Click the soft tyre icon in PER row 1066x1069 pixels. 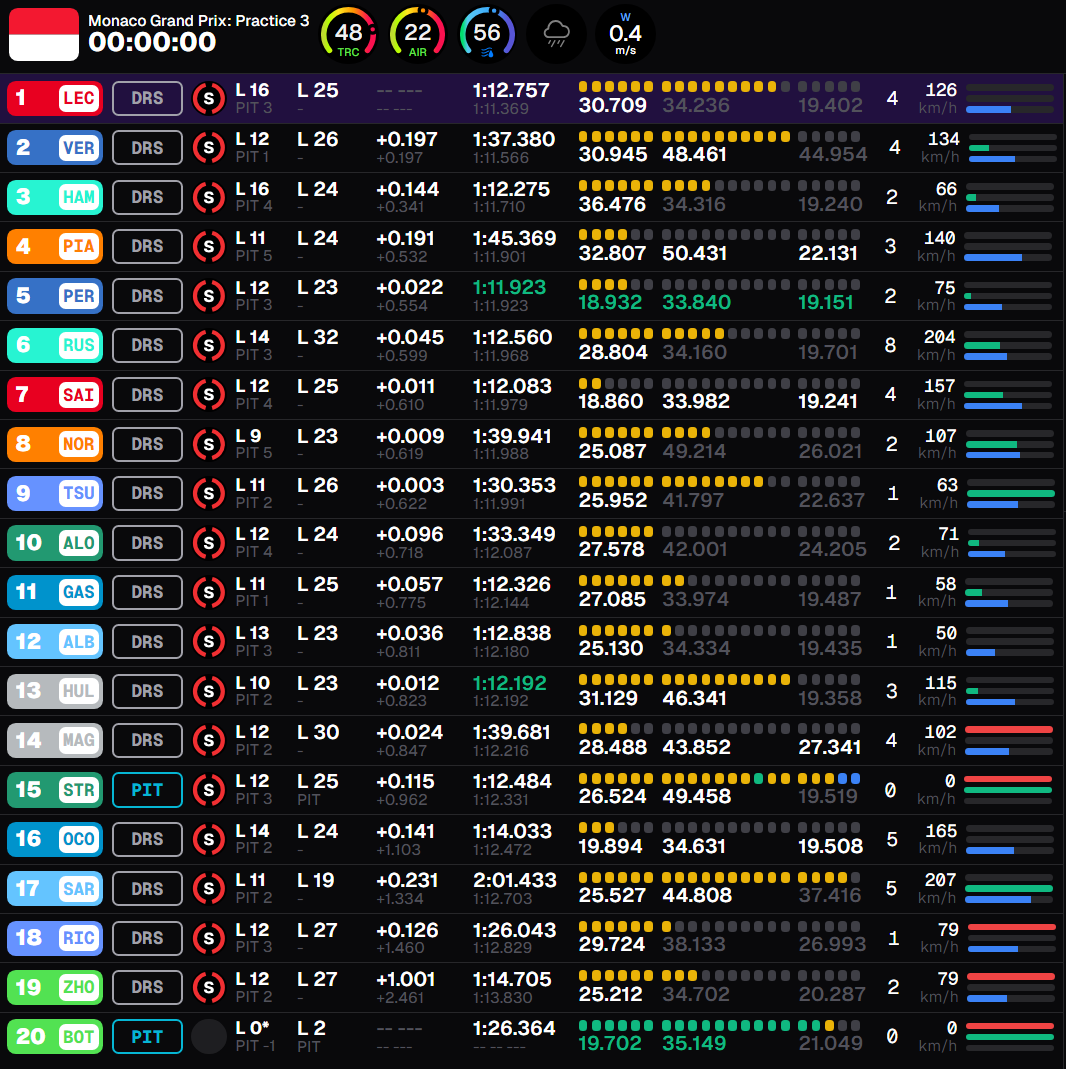click(x=209, y=296)
